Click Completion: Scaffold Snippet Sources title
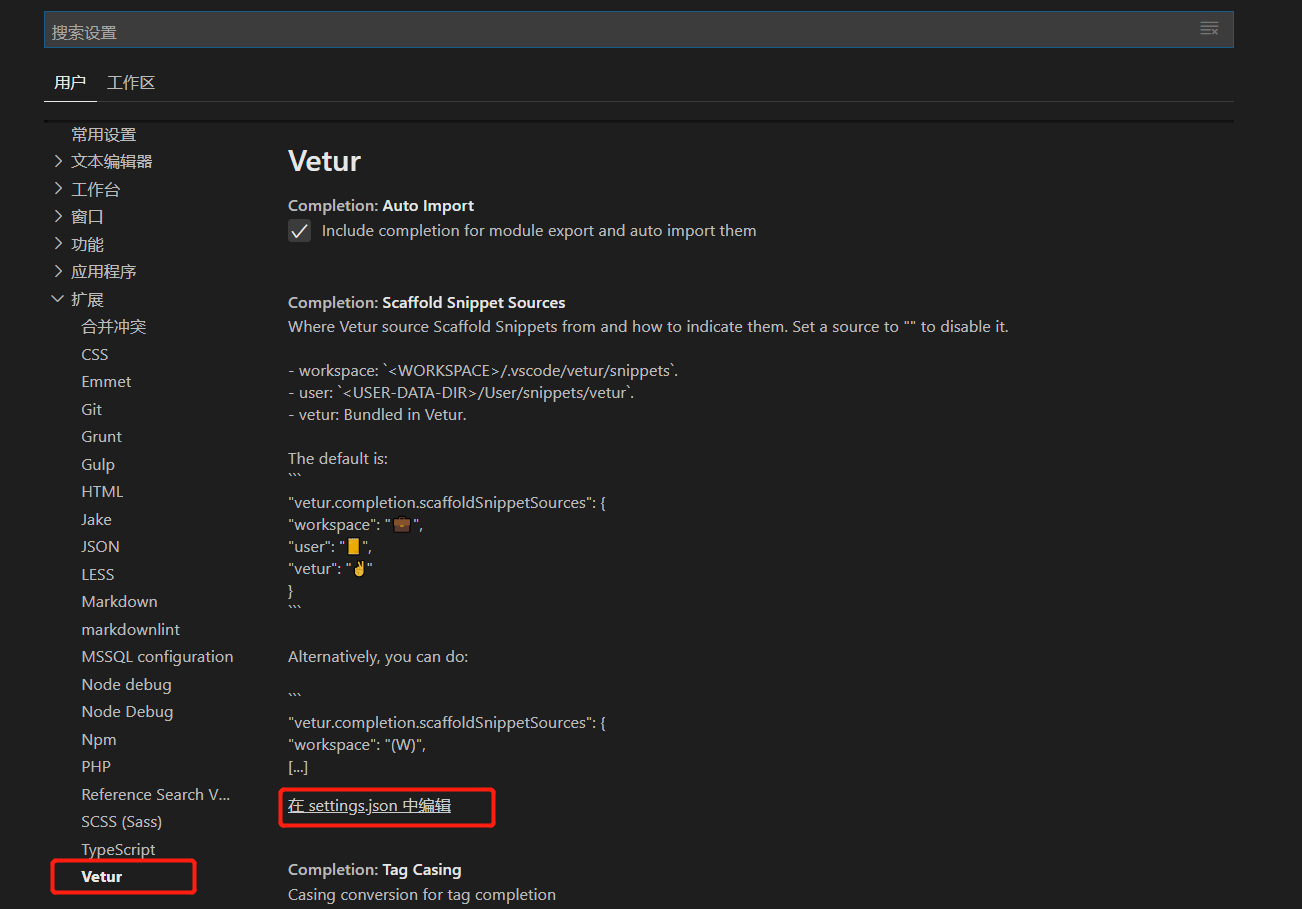The width and height of the screenshot is (1302, 909). (427, 302)
